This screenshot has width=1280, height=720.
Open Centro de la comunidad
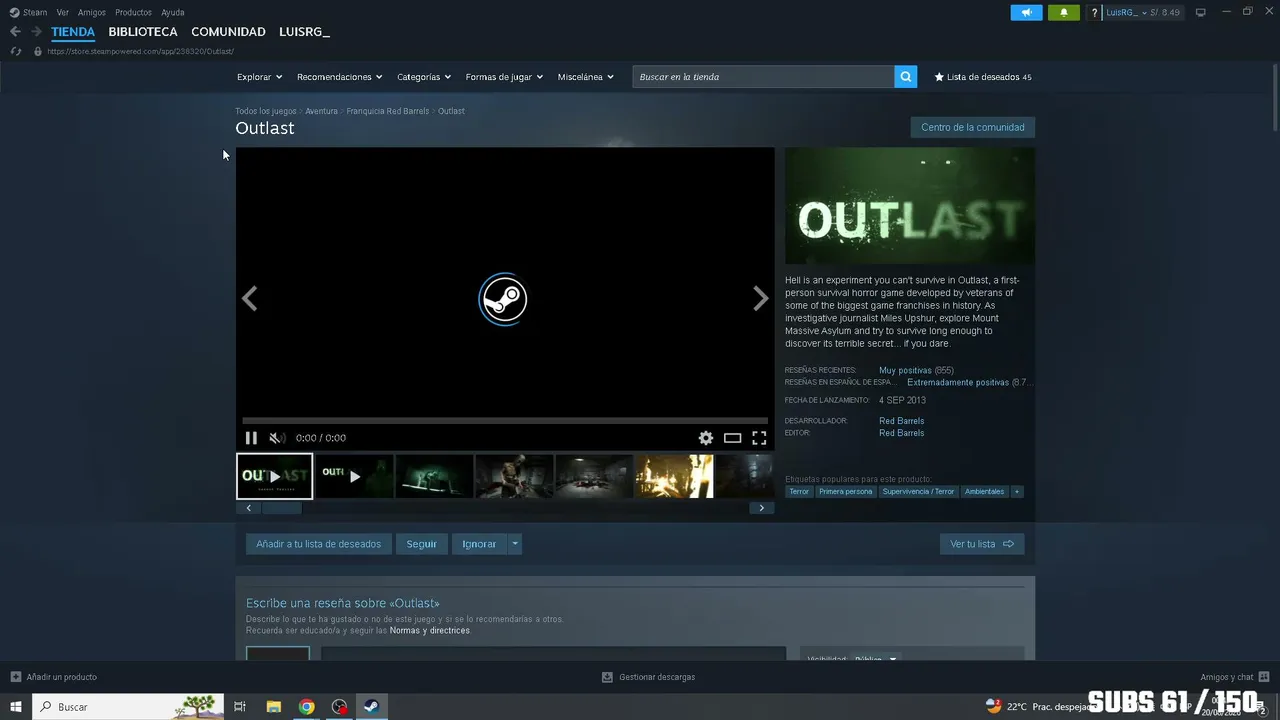click(972, 127)
